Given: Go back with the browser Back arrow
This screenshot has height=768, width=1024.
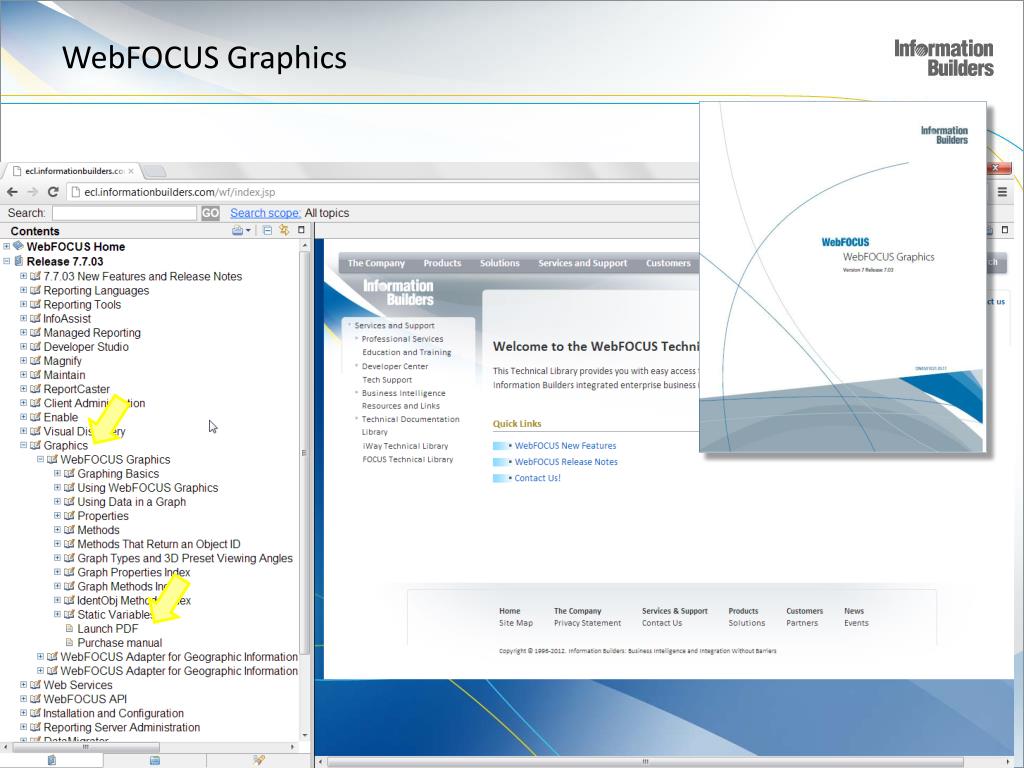Looking at the screenshot, I should point(12,192).
